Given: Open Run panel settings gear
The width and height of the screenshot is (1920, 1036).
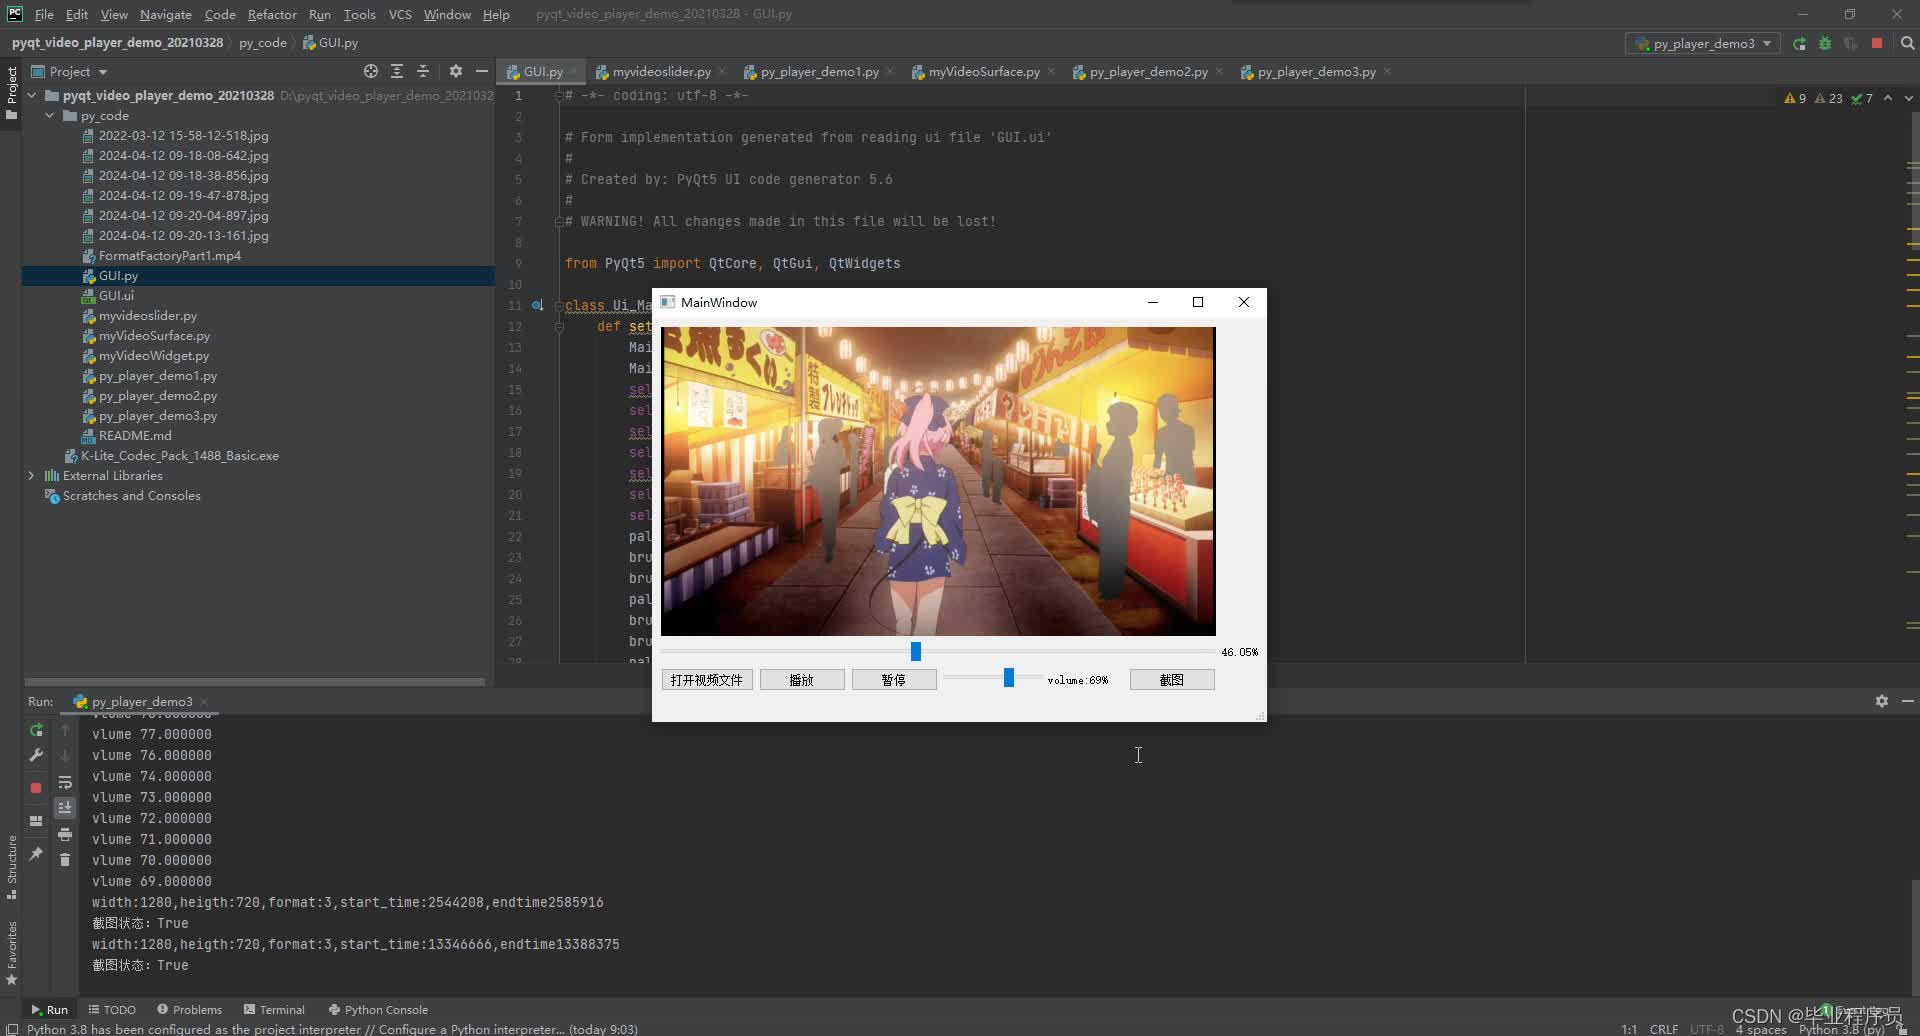Looking at the screenshot, I should [1882, 701].
